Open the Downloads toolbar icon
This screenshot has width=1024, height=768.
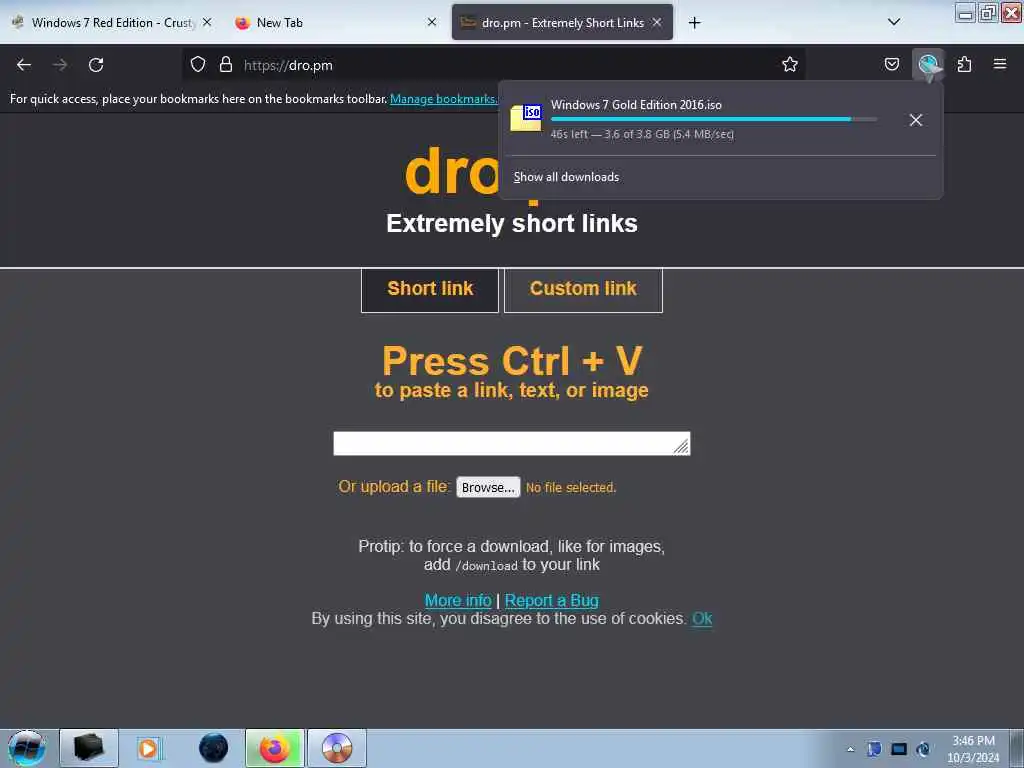pyautogui.click(x=928, y=65)
